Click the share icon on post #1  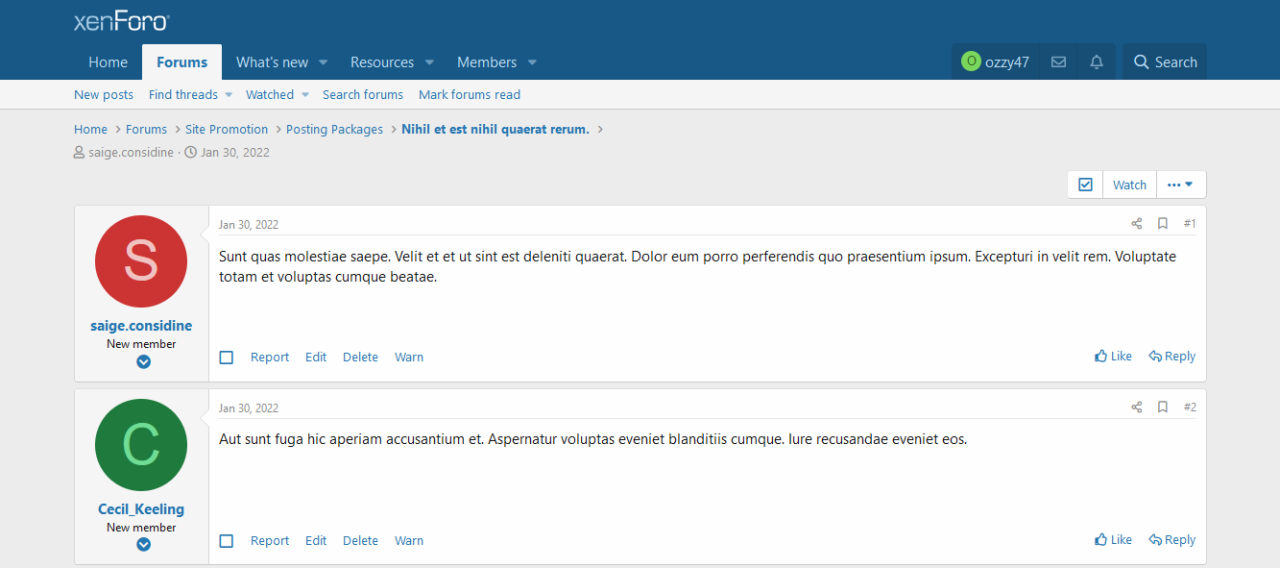(x=1136, y=224)
